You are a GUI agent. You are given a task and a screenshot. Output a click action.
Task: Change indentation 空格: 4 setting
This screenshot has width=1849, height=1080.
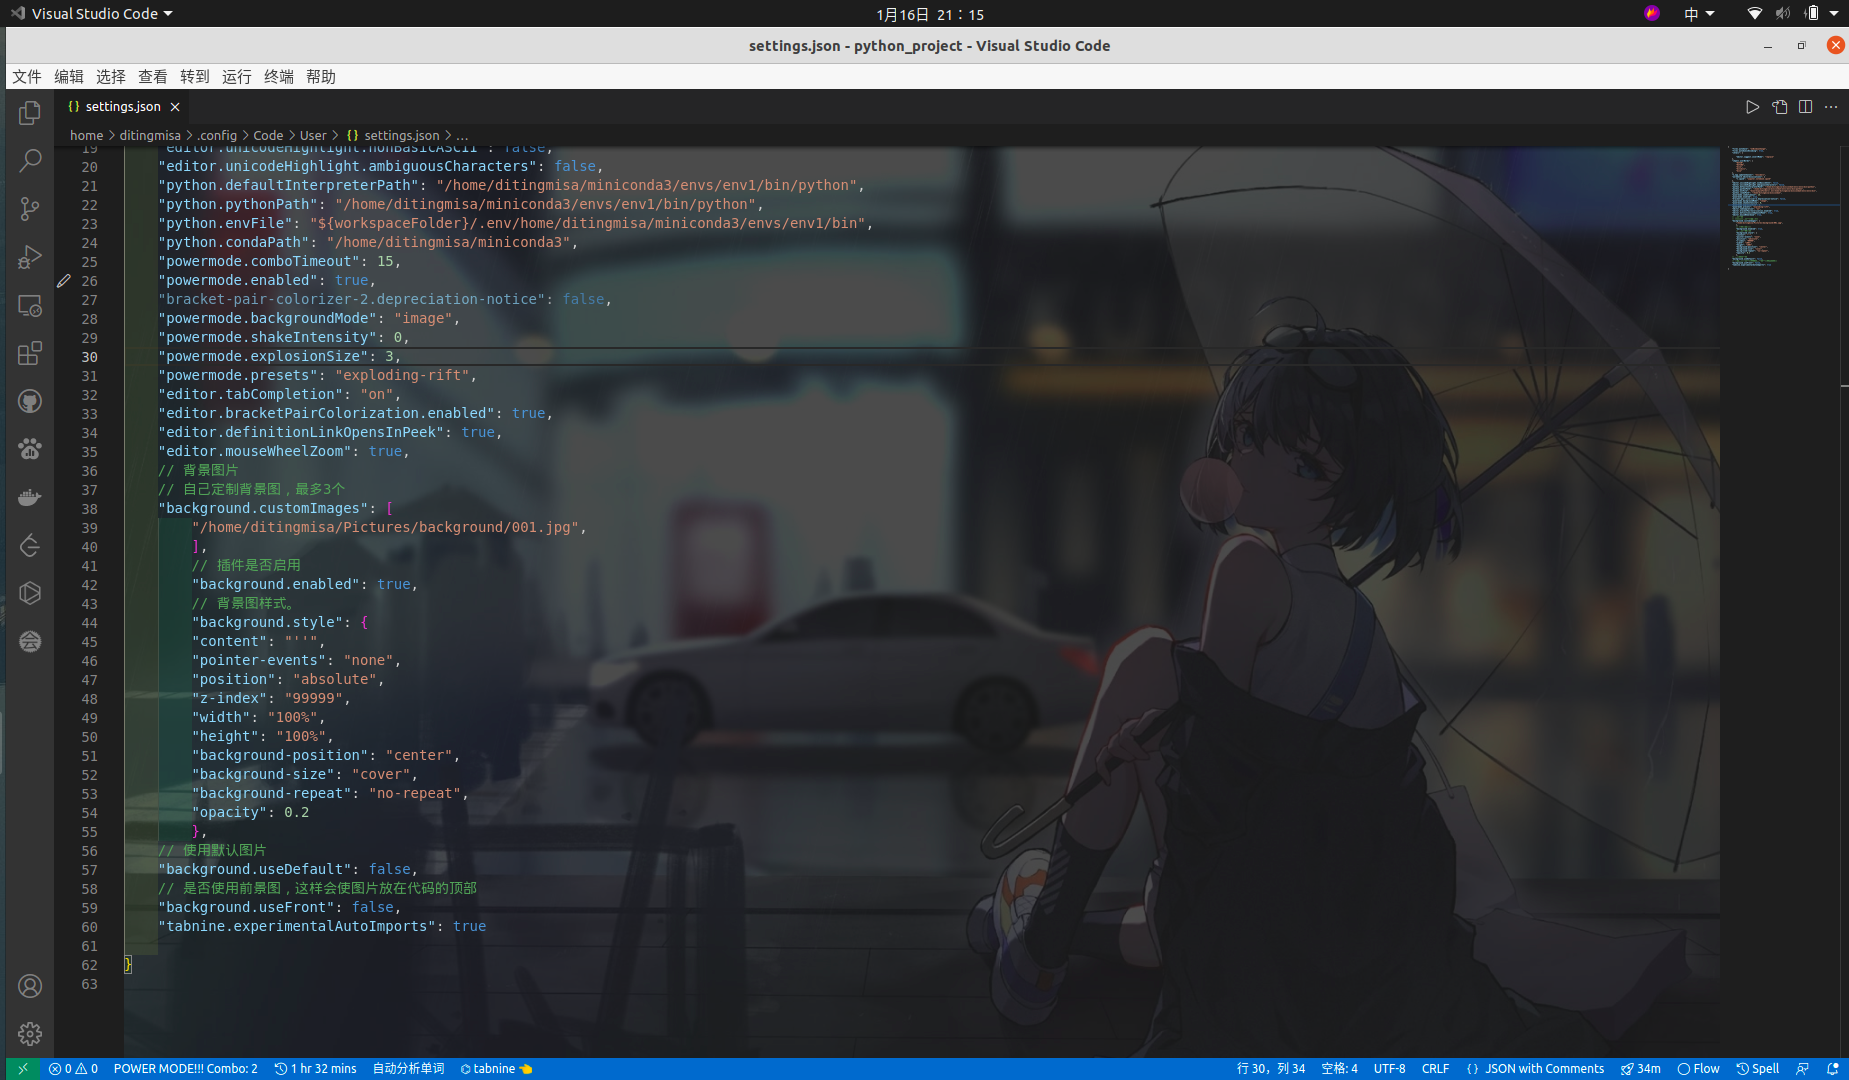pos(1339,1069)
